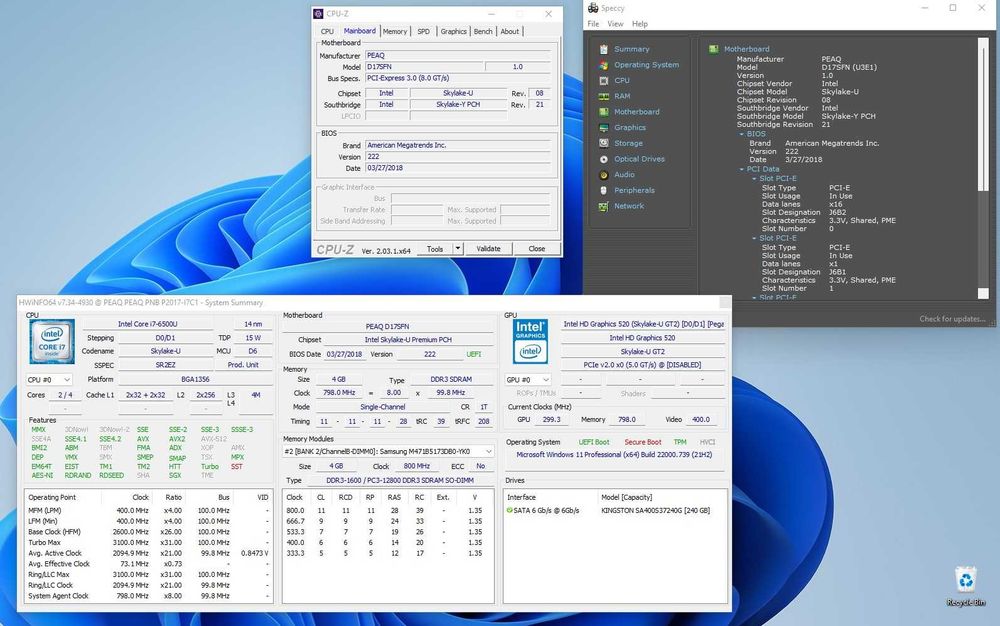
Task: Click the Turbo Max operating point row
Action: click(148, 542)
